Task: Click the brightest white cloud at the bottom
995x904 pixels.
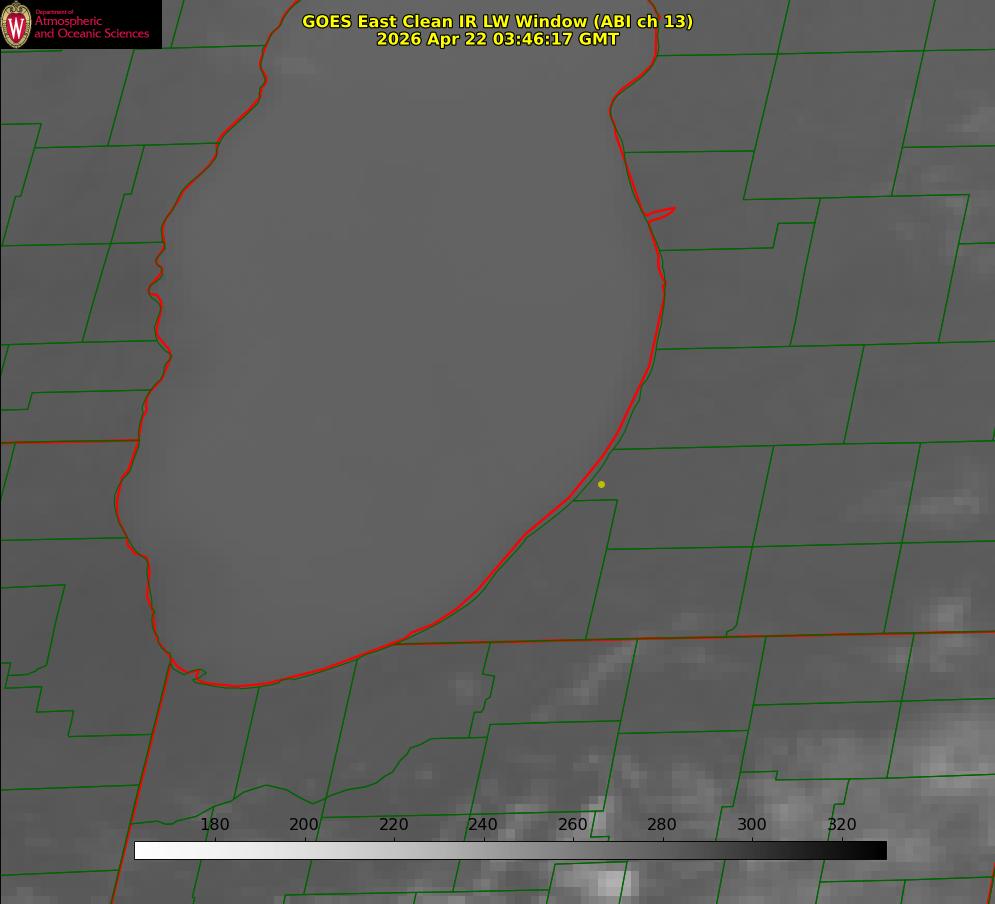Action: [610, 882]
